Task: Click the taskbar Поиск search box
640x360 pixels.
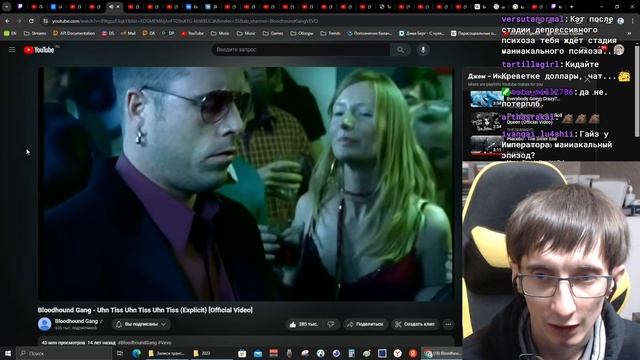Action: click(x=64, y=353)
